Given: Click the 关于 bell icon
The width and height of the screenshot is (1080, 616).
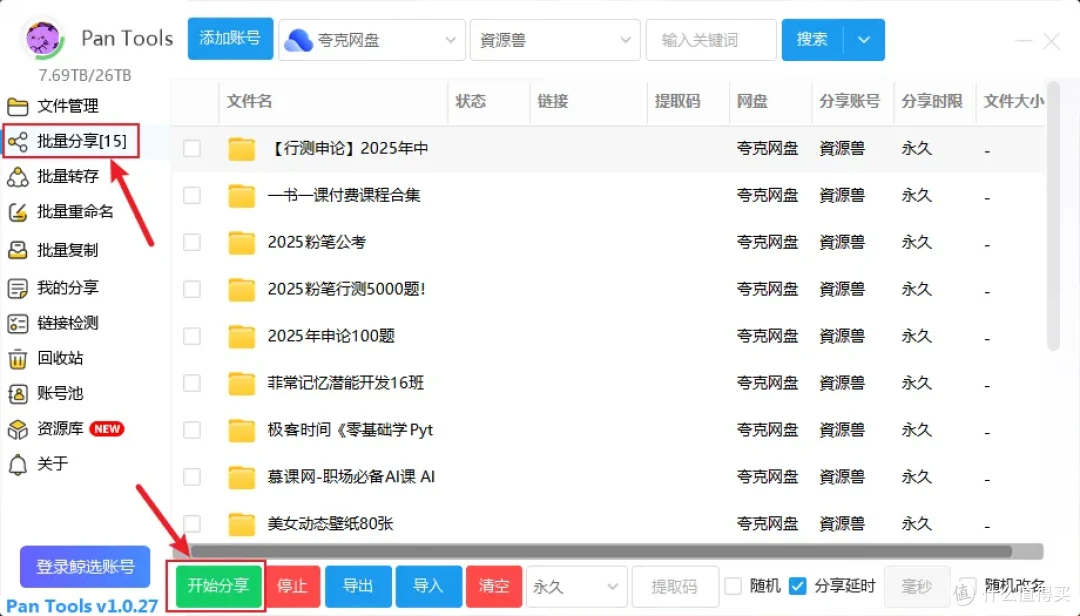Looking at the screenshot, I should pyautogui.click(x=17, y=464).
